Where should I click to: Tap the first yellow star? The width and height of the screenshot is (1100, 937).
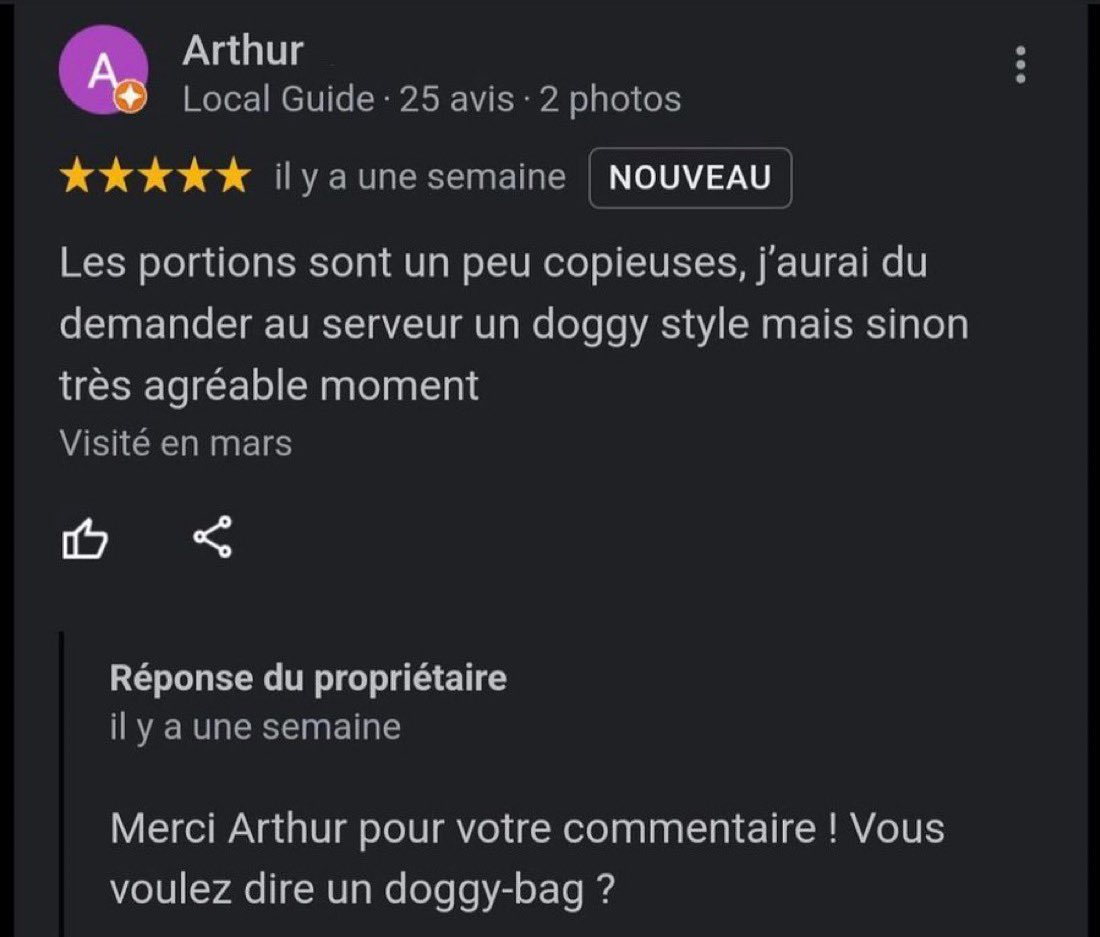(77, 177)
